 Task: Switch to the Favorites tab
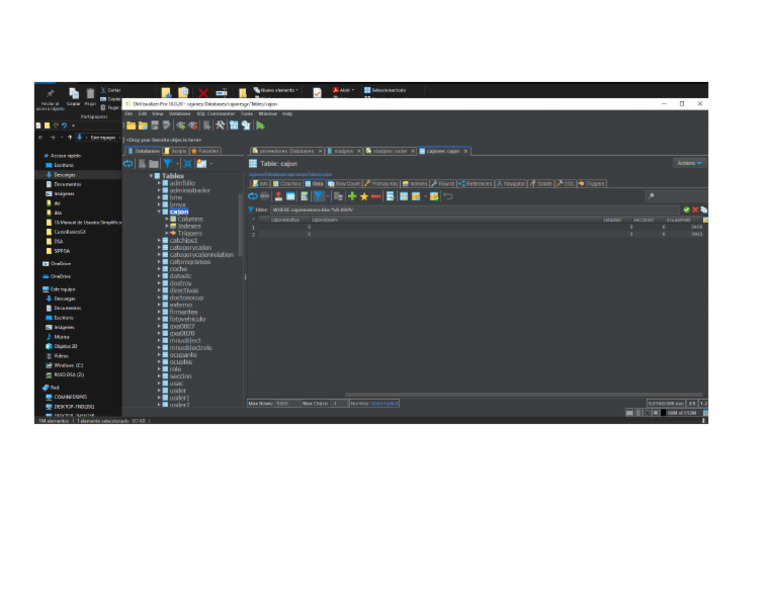(x=205, y=151)
